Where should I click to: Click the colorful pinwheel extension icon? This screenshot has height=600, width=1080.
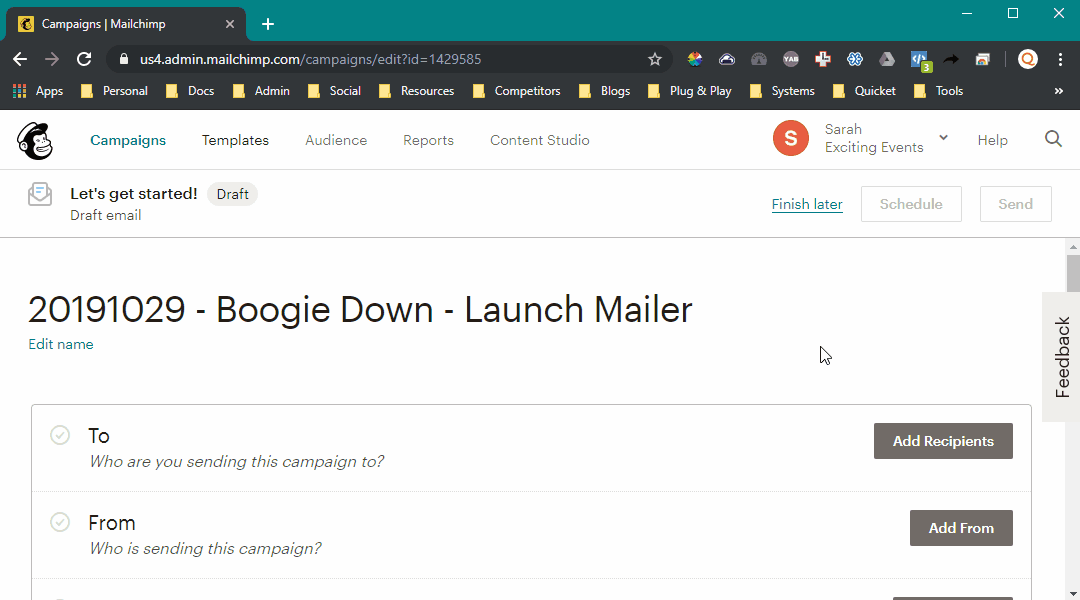point(694,59)
